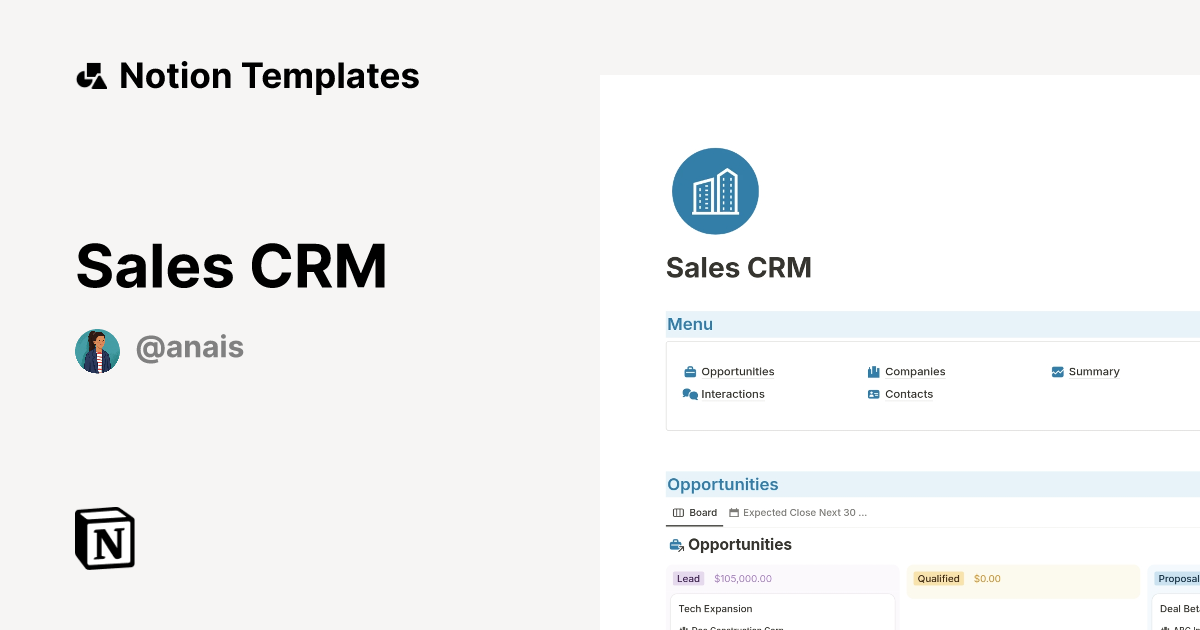Select the line graph icon beside Summary
This screenshot has width=1200, height=630.
[1057, 371]
